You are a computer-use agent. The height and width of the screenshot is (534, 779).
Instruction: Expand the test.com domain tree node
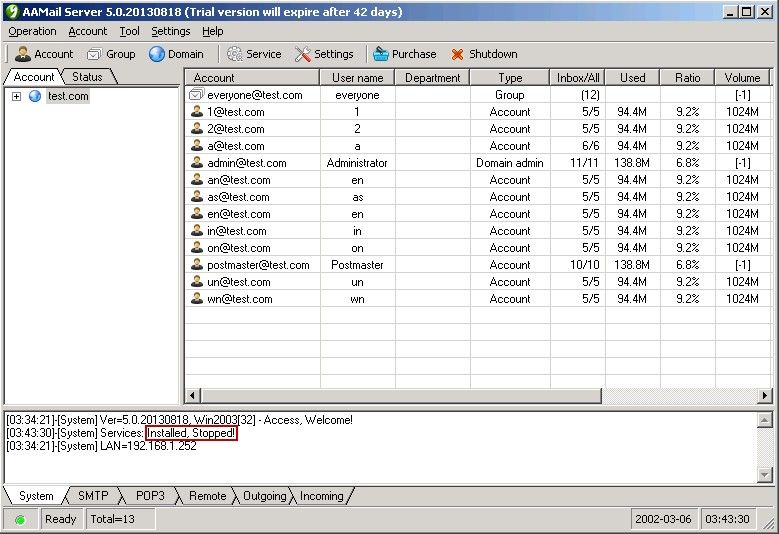(x=16, y=96)
